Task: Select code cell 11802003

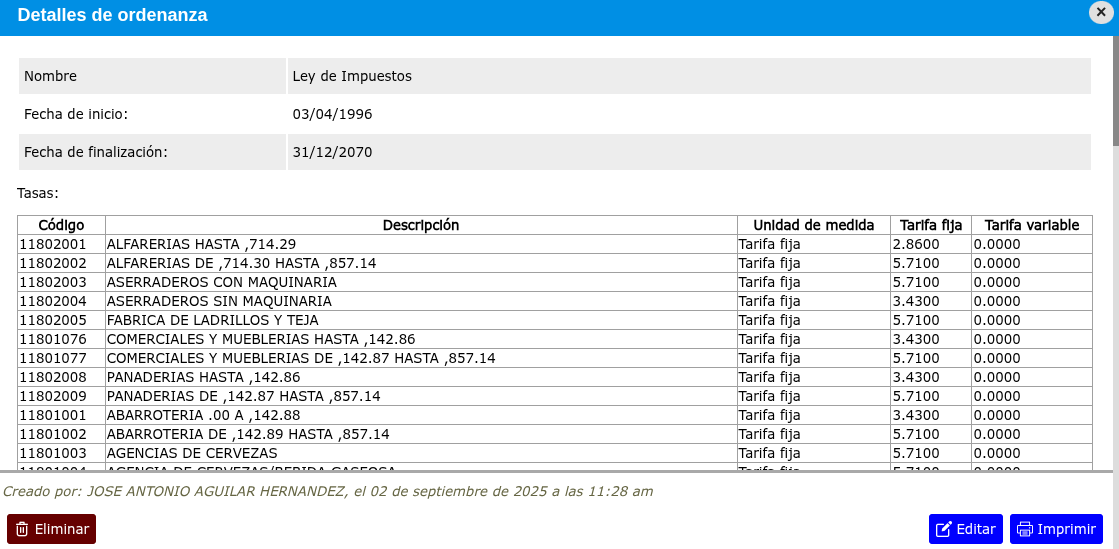Action: point(61,282)
